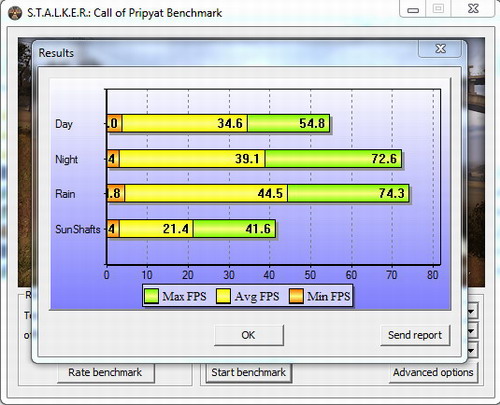Click the Night 39.1 average FPS bar

tap(192, 159)
